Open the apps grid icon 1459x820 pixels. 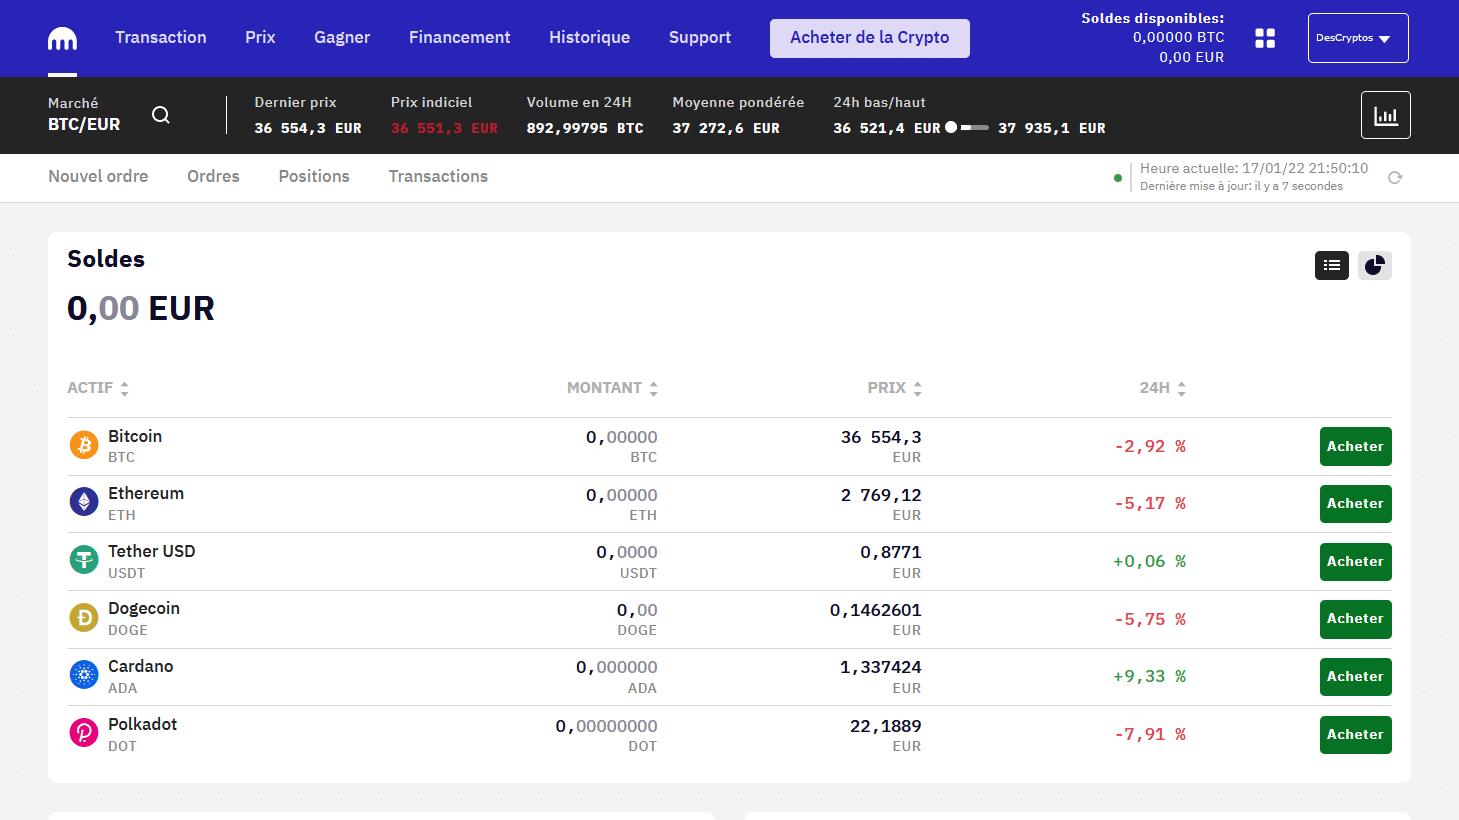click(1265, 38)
